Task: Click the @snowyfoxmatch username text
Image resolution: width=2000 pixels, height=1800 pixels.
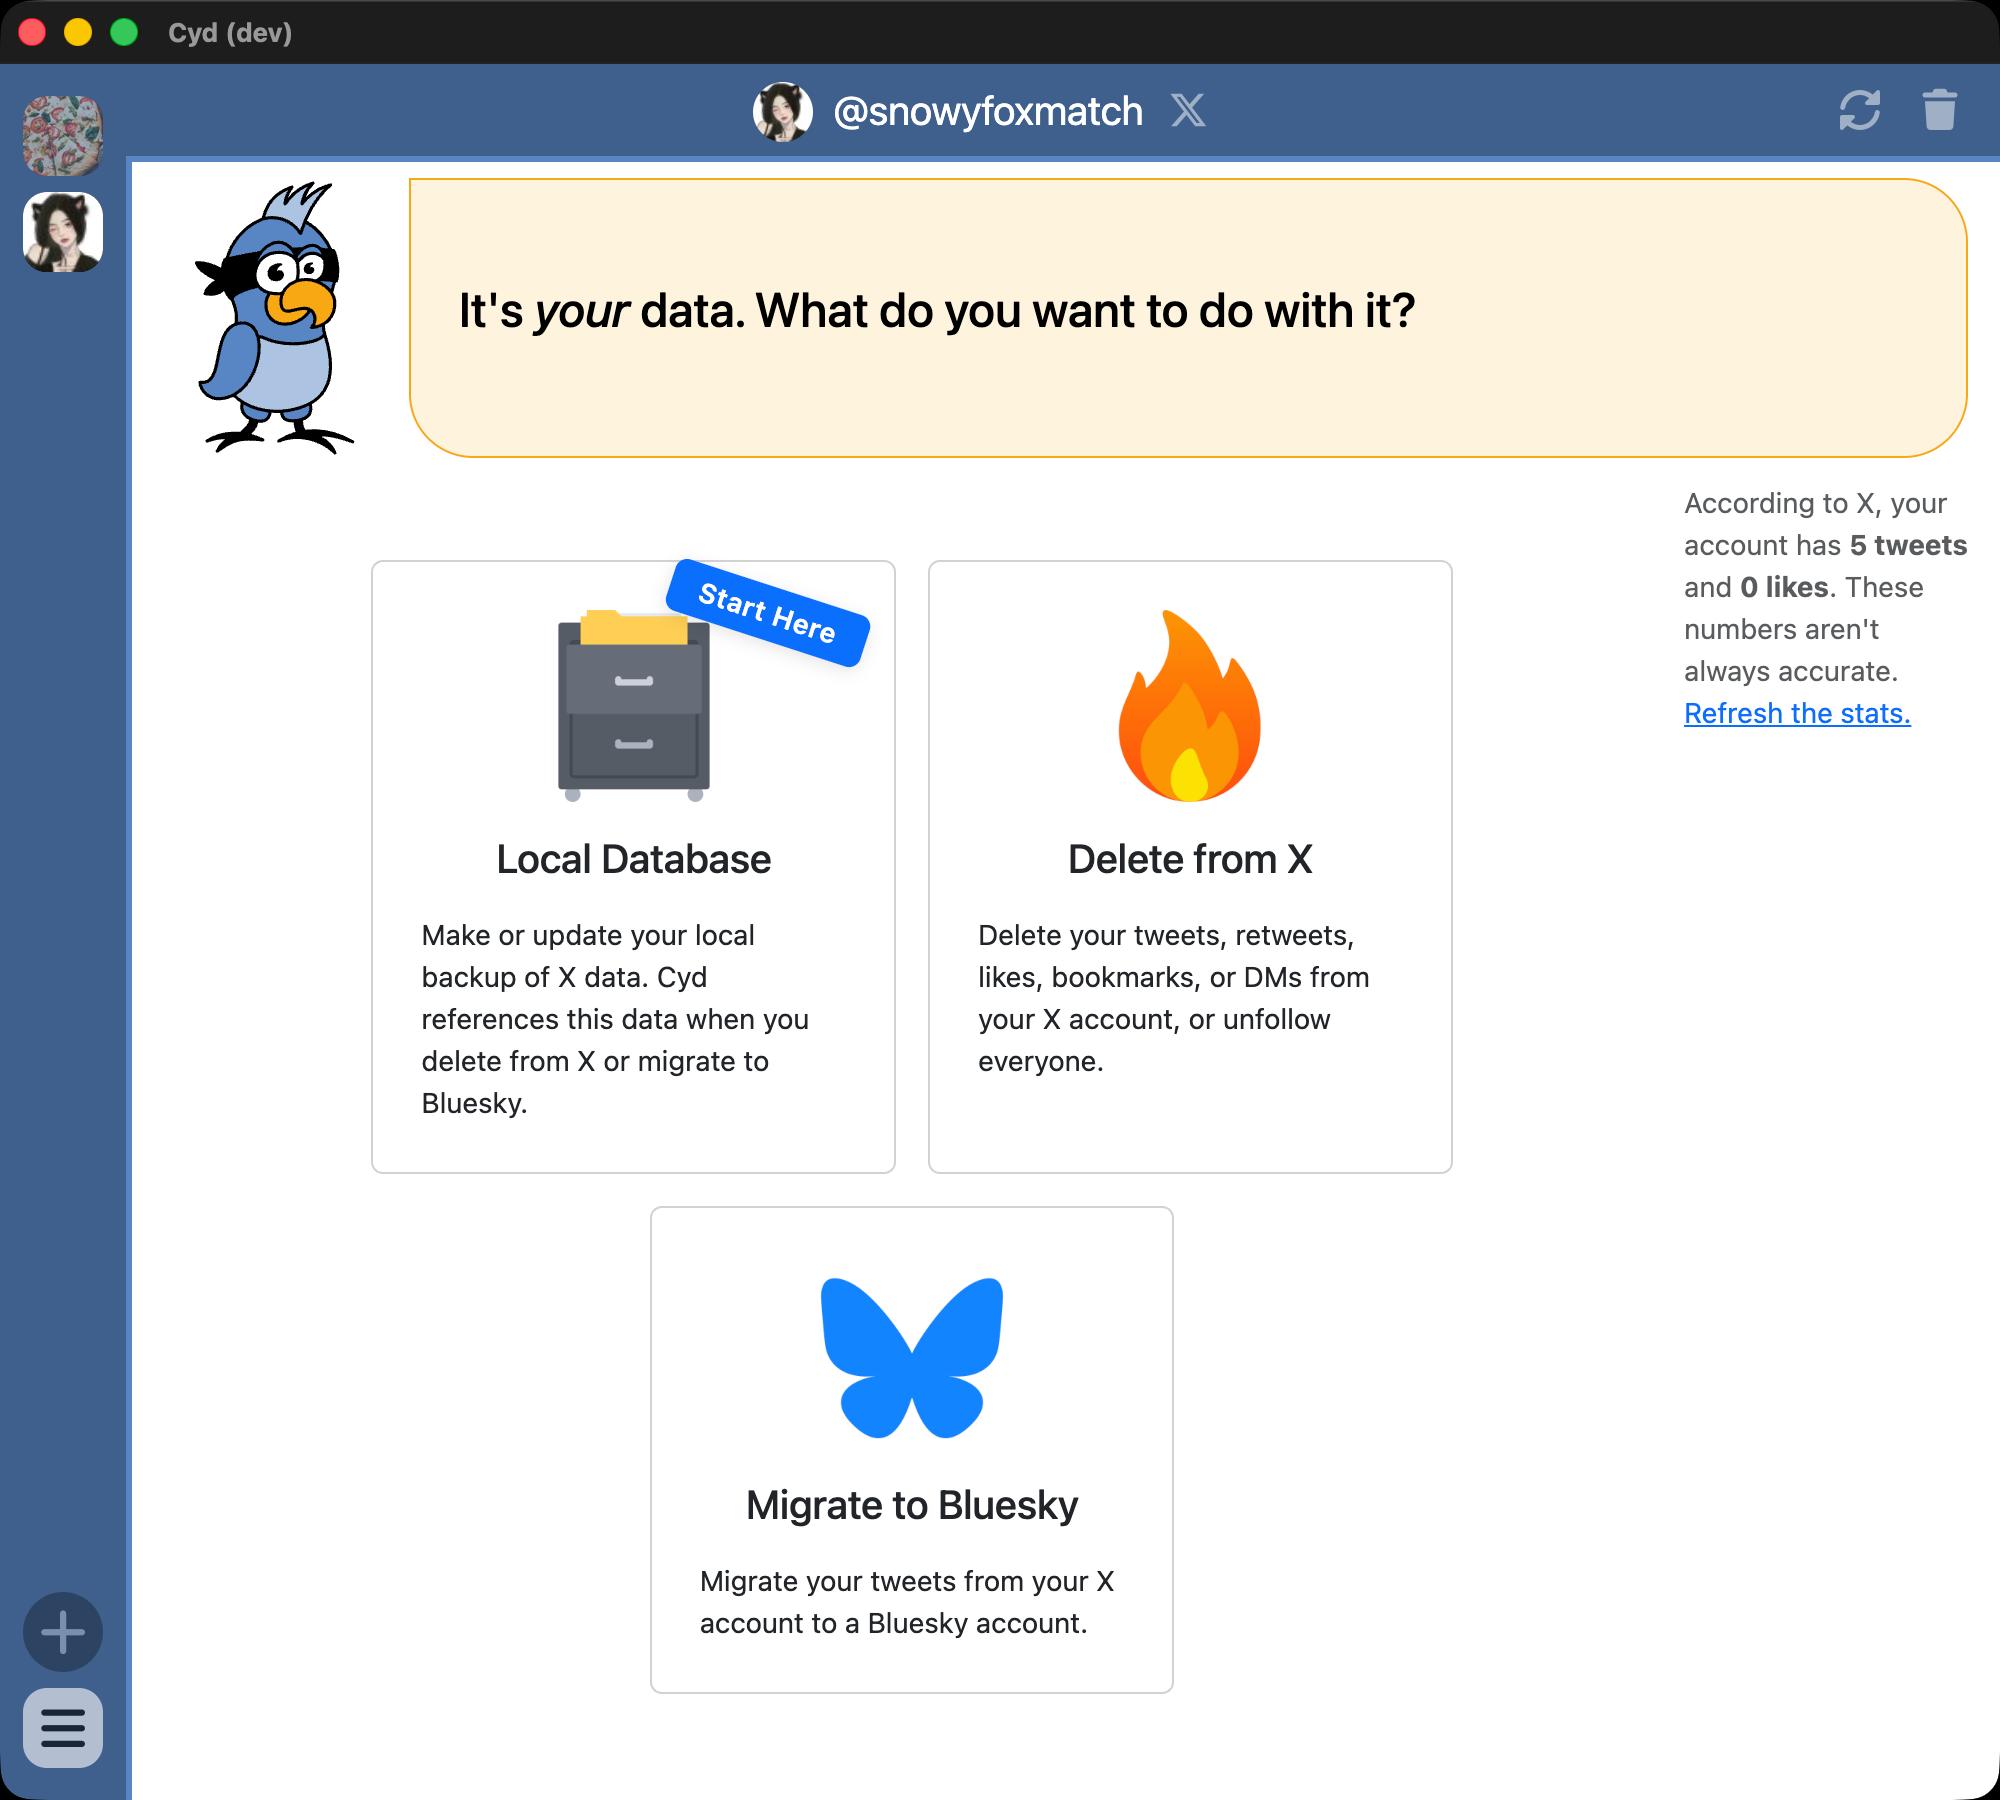Action: point(987,111)
